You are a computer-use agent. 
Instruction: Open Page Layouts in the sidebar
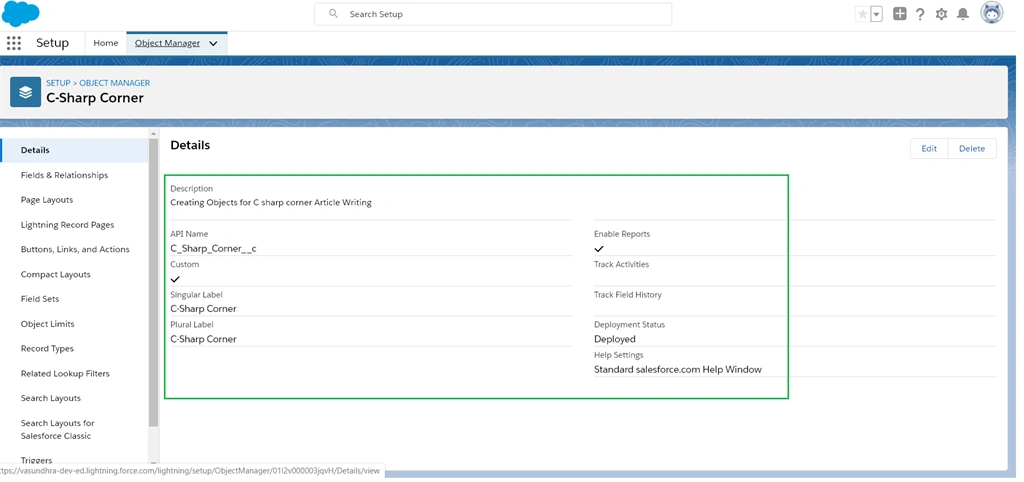pyautogui.click(x=47, y=200)
